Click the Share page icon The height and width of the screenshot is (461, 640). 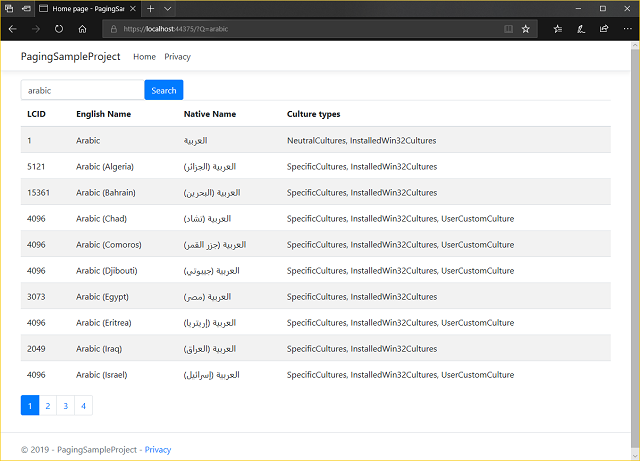[x=603, y=29]
